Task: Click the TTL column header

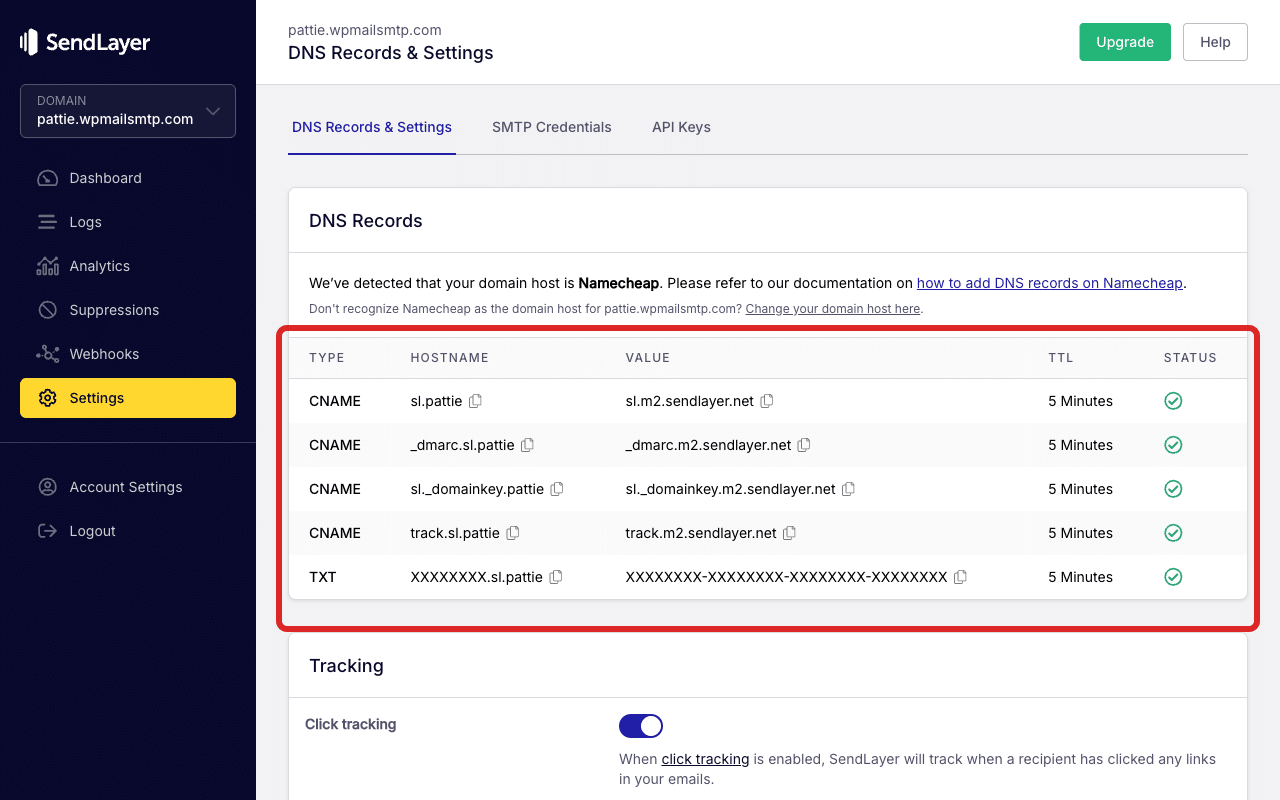Action: [x=1059, y=358]
